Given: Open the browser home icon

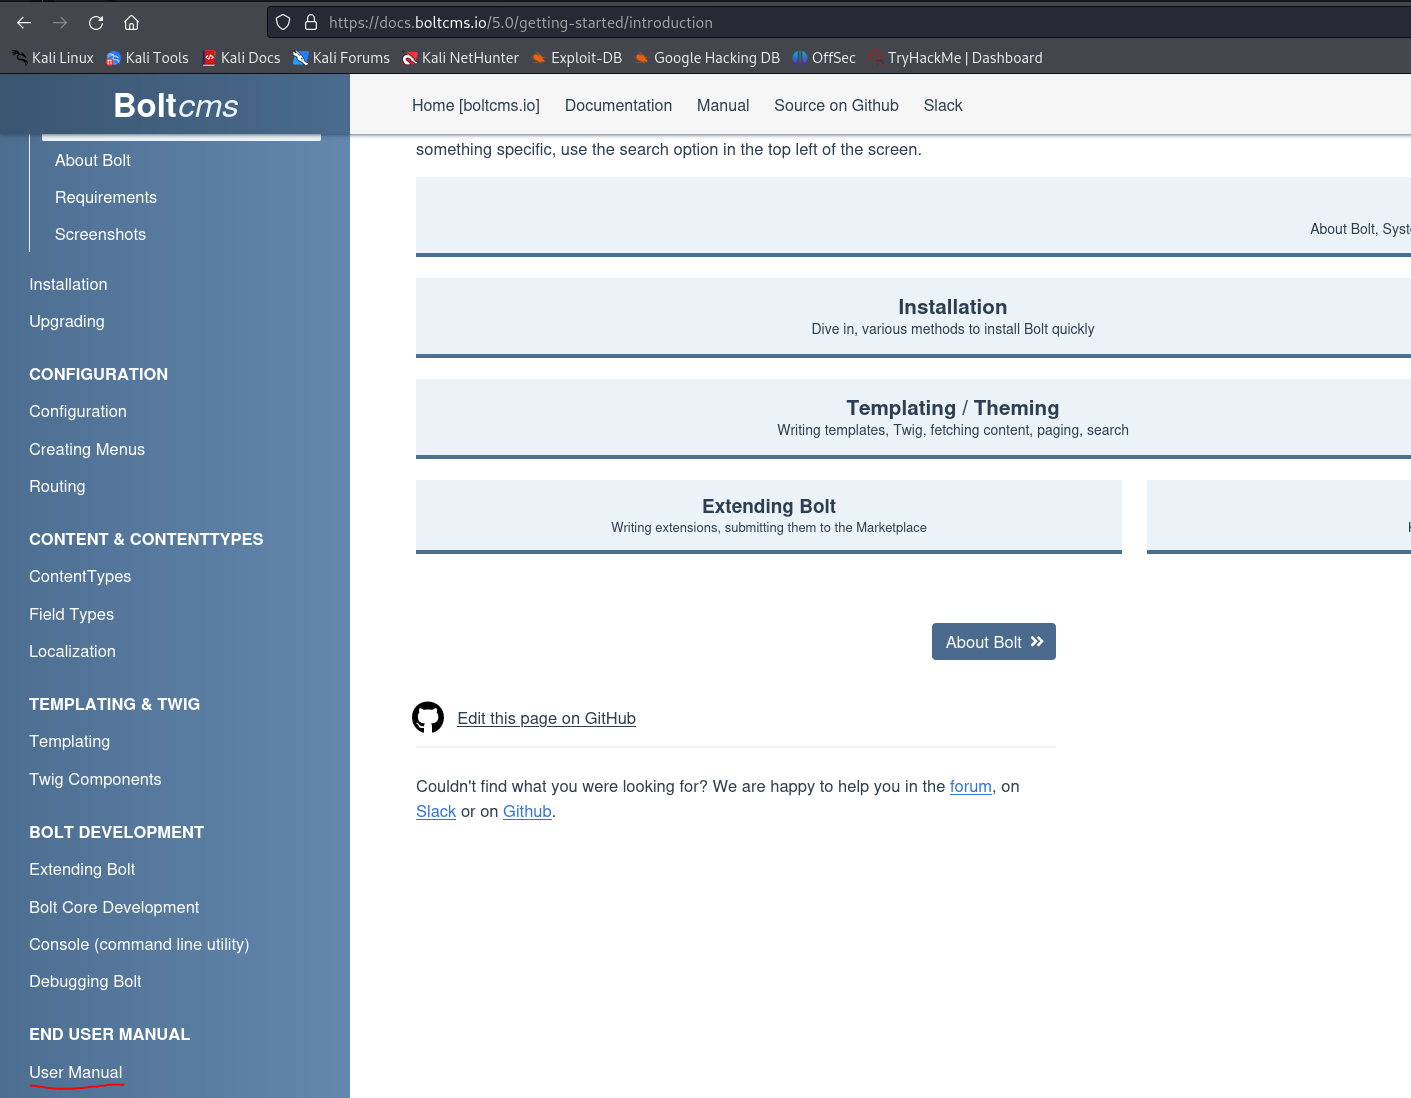Looking at the screenshot, I should coord(131,22).
